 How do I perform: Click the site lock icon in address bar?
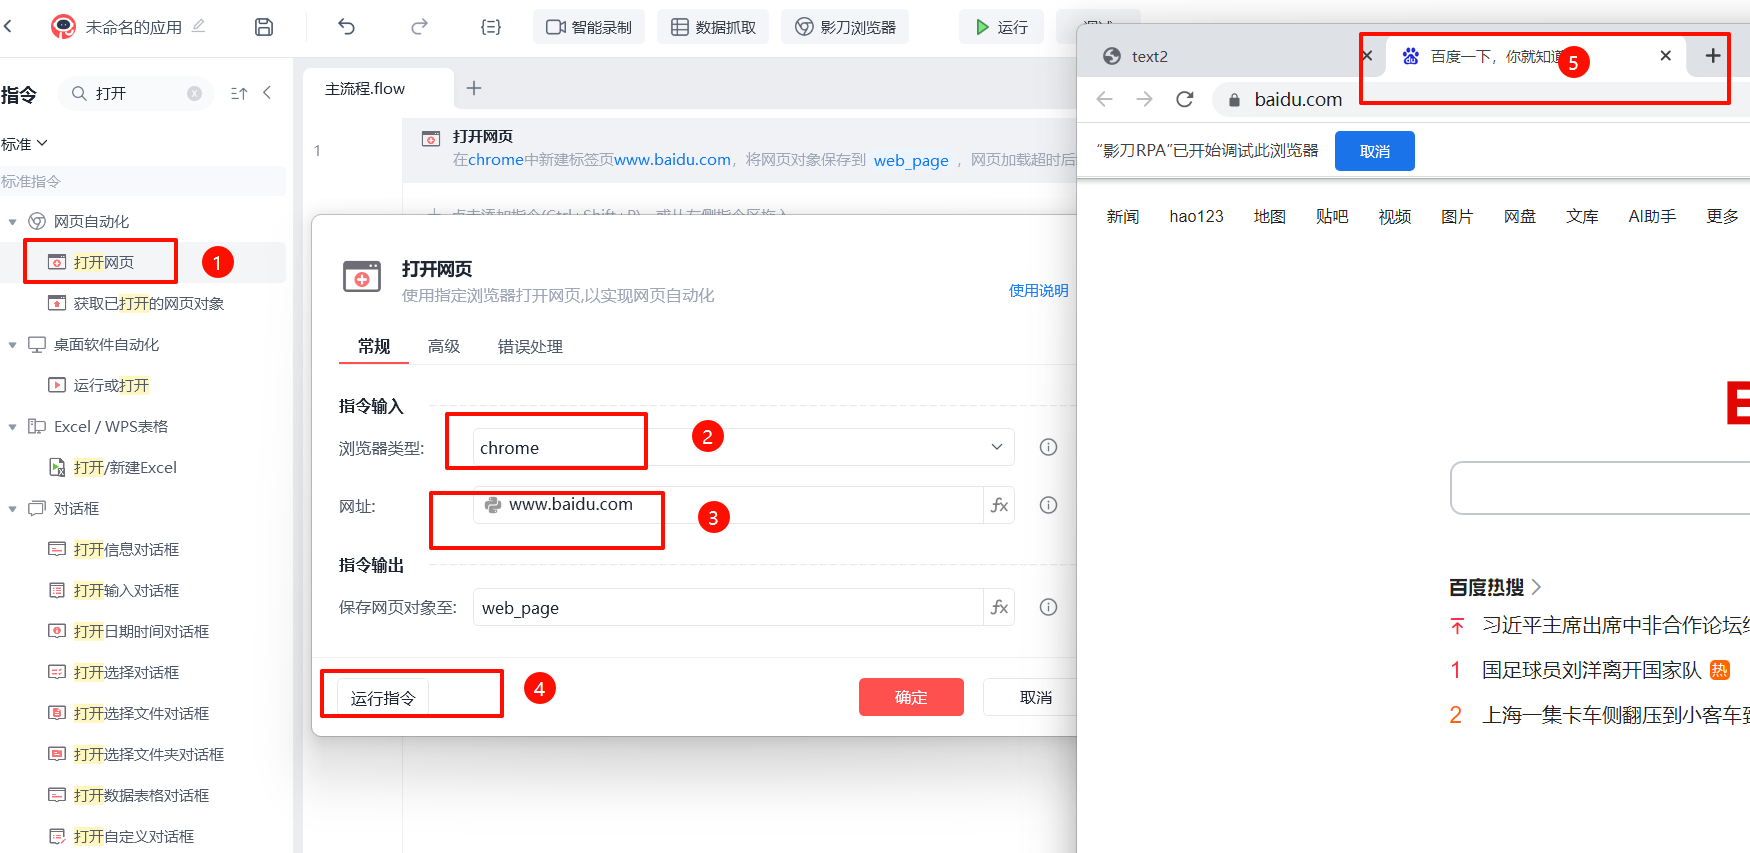click(x=1234, y=100)
